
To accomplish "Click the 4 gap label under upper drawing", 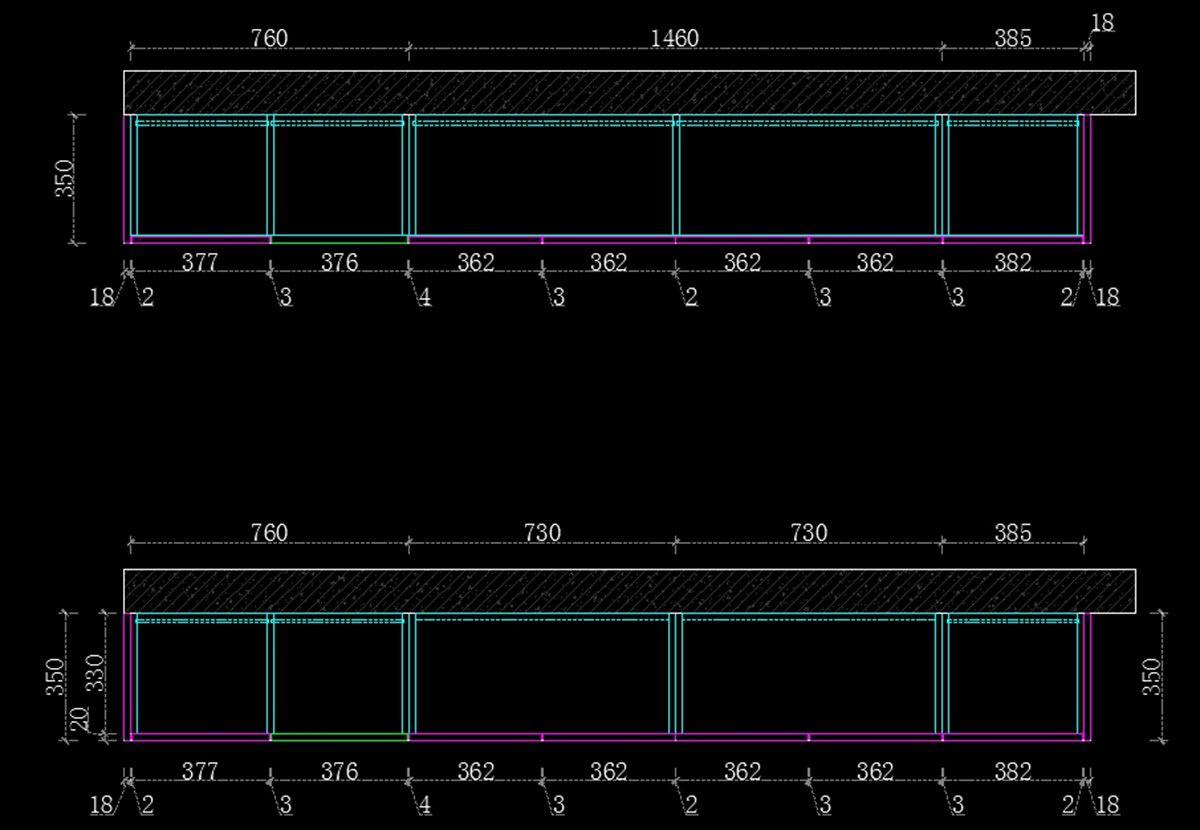I will point(425,298).
